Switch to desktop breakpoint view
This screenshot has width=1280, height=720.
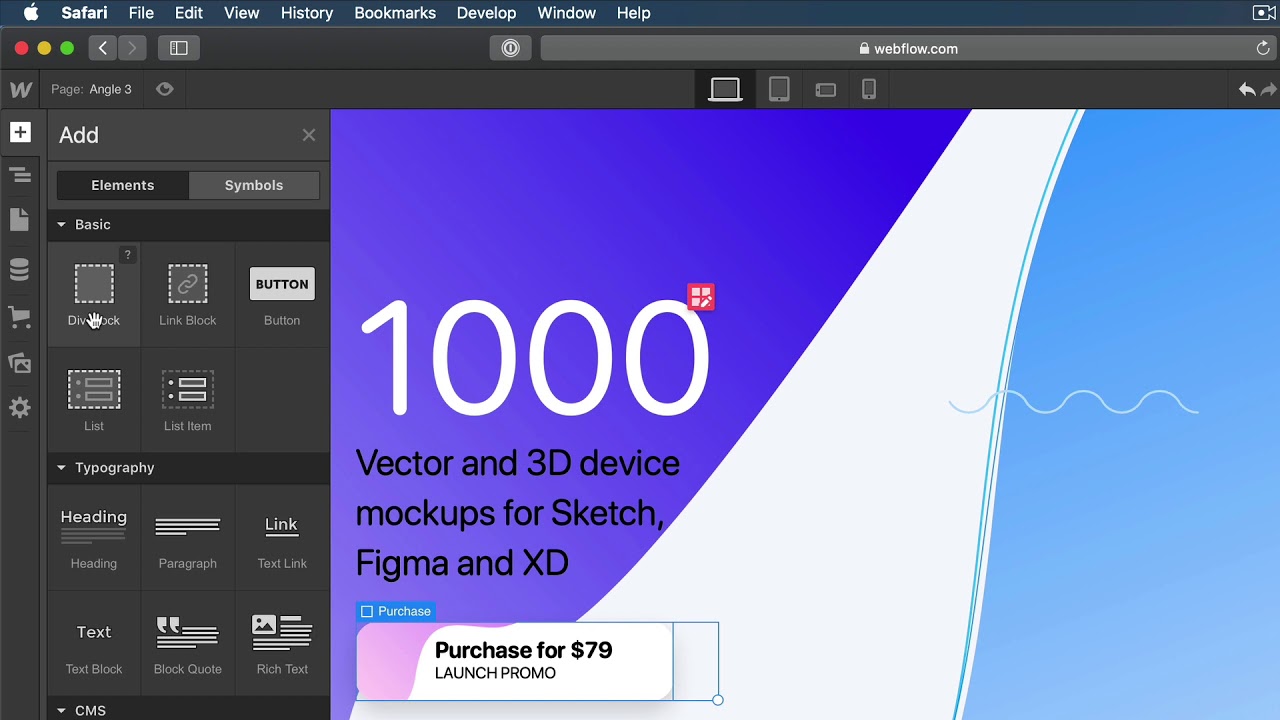pyautogui.click(x=725, y=89)
